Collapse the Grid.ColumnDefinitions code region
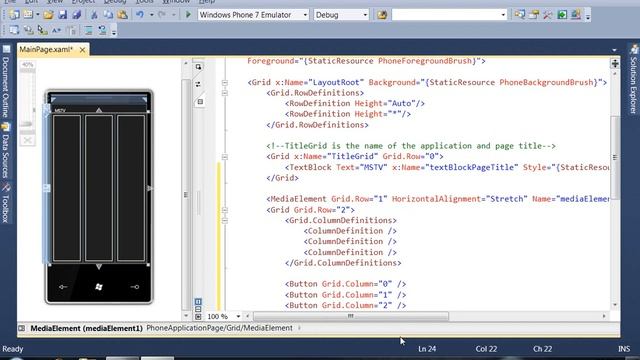 pos(225,220)
